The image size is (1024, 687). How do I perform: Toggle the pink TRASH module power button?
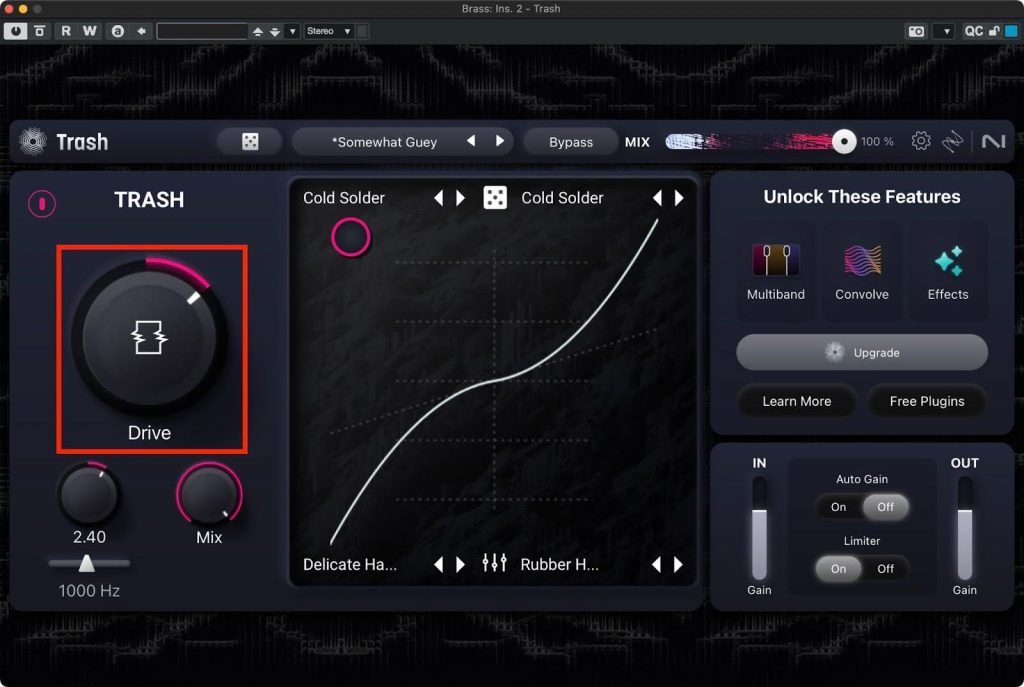(x=42, y=204)
